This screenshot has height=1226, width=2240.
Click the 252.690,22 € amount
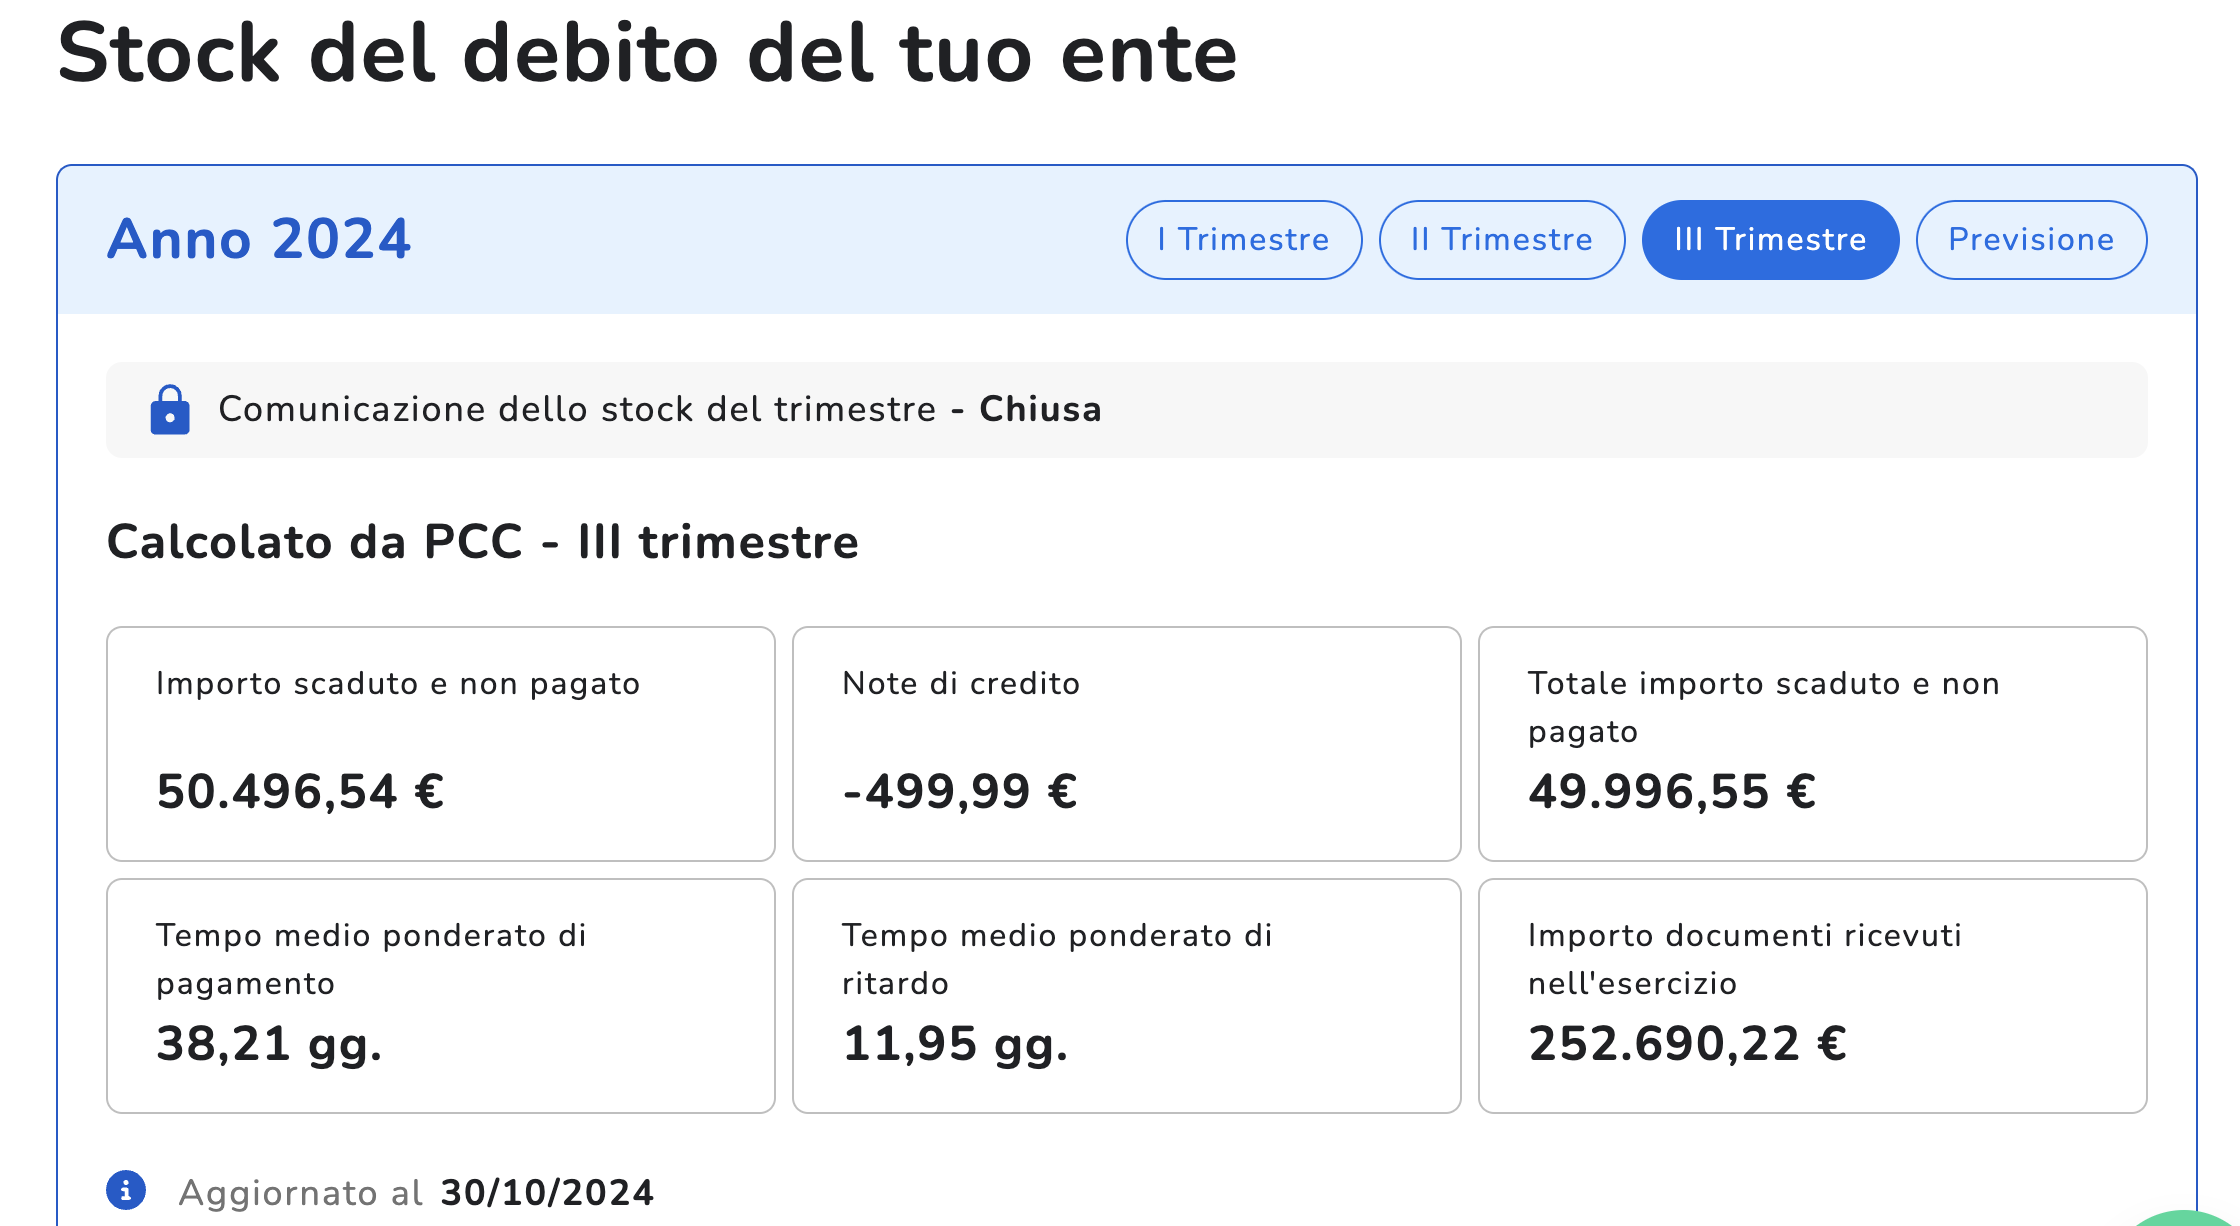pos(1687,1044)
